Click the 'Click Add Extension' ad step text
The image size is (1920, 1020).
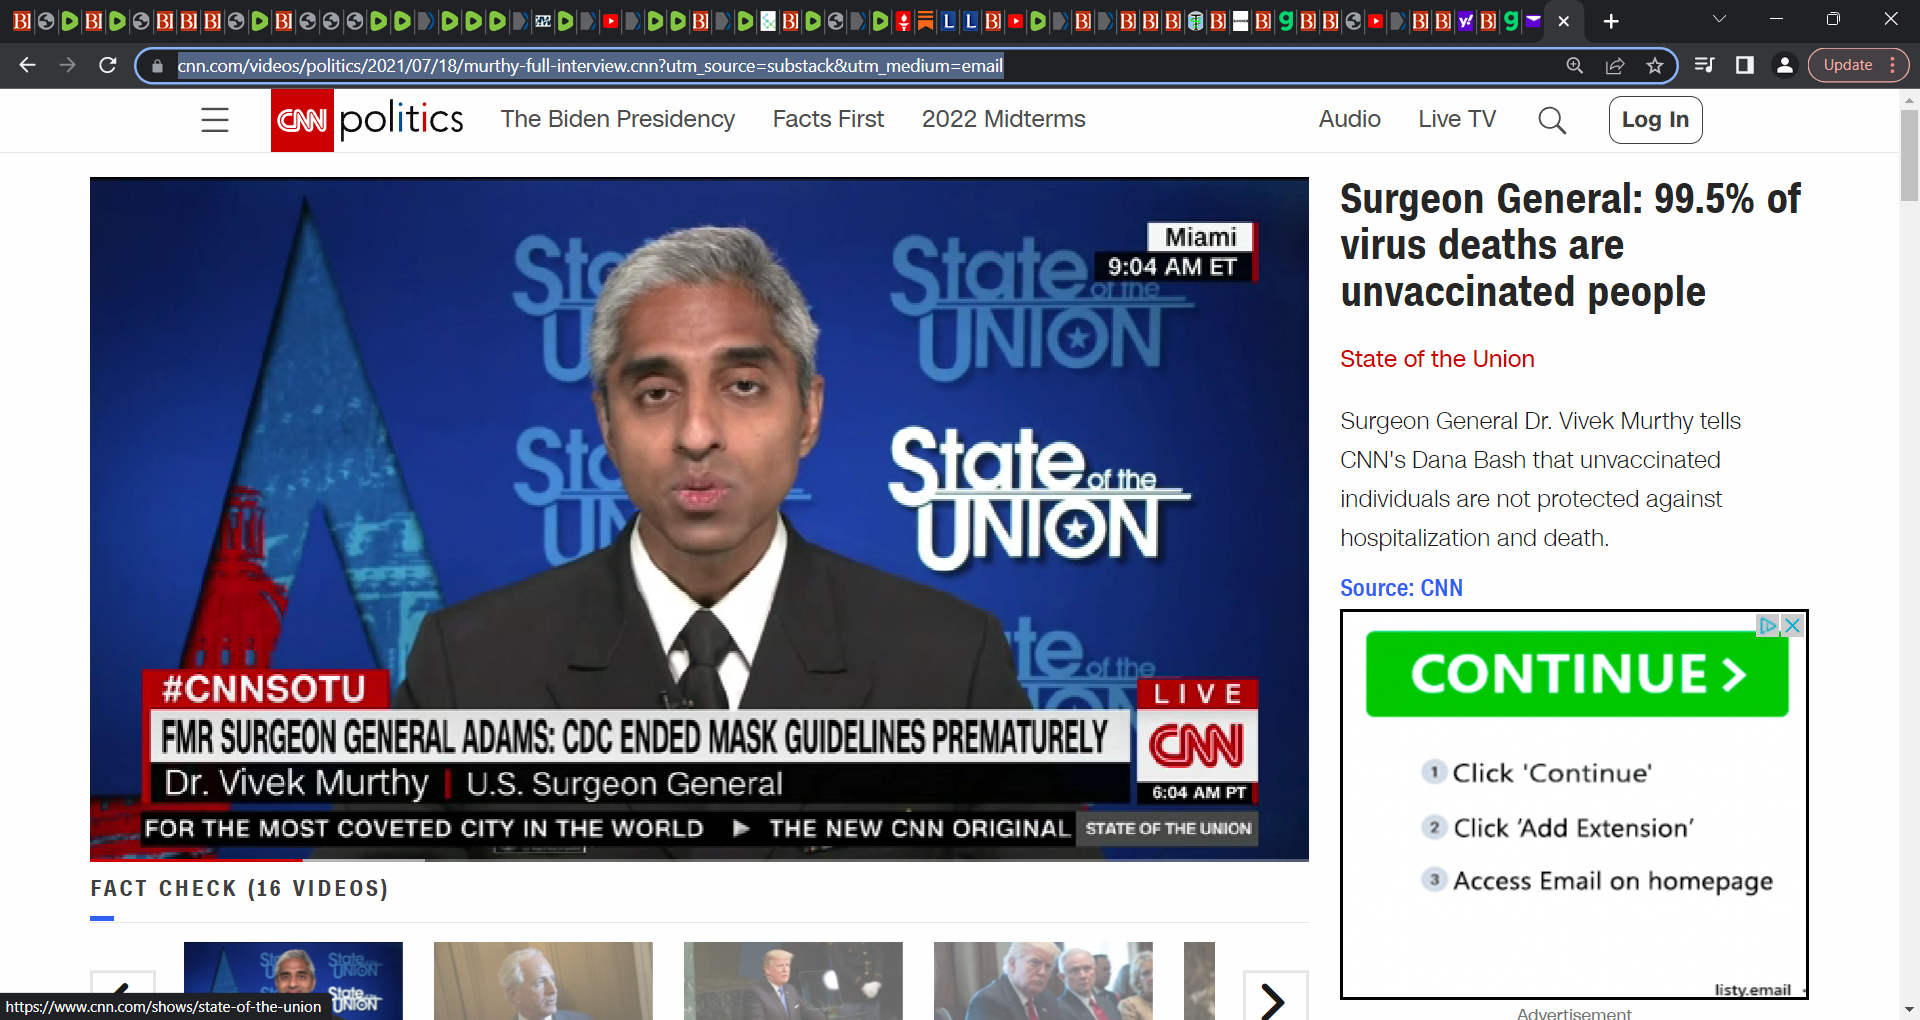pos(1573,828)
